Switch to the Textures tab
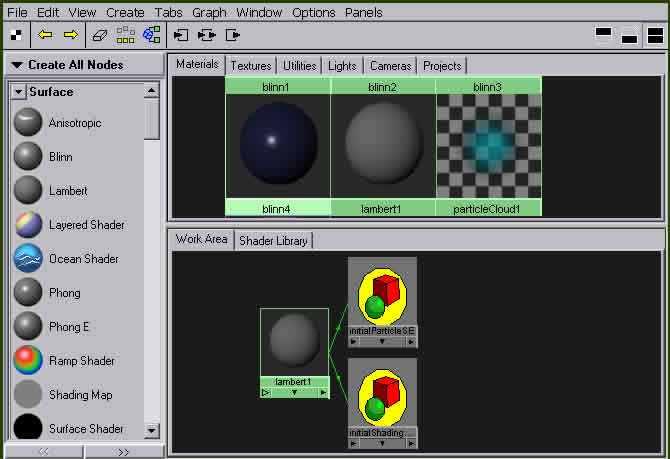Screen dimensions: 670x459 click(x=250, y=66)
